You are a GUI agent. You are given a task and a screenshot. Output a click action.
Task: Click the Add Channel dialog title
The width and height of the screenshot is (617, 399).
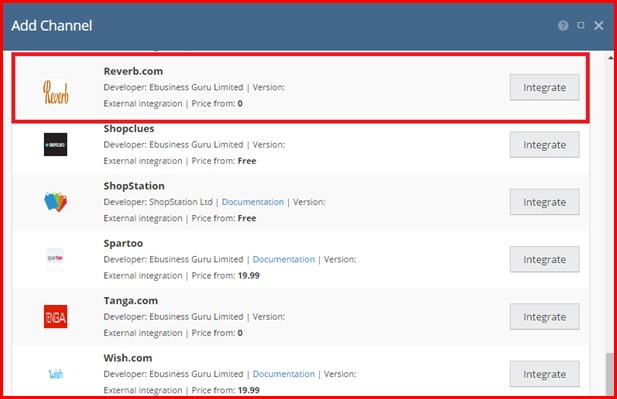pyautogui.click(x=52, y=26)
